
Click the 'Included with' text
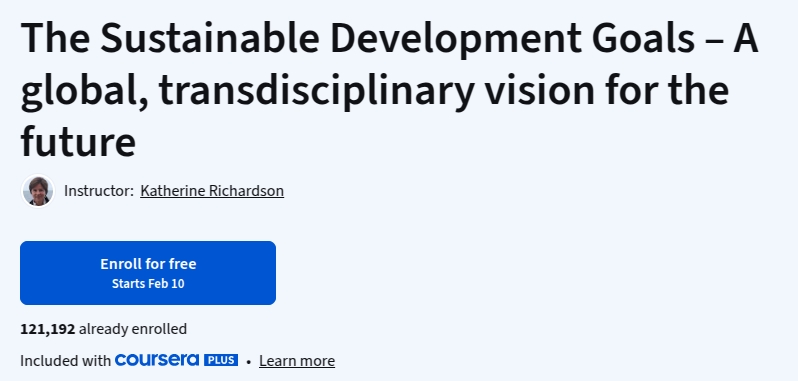click(65, 361)
